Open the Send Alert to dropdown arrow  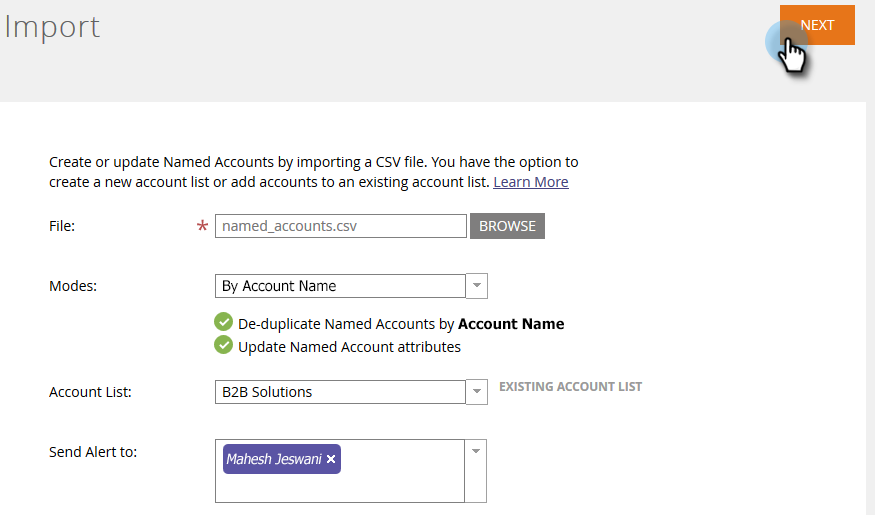(x=476, y=451)
